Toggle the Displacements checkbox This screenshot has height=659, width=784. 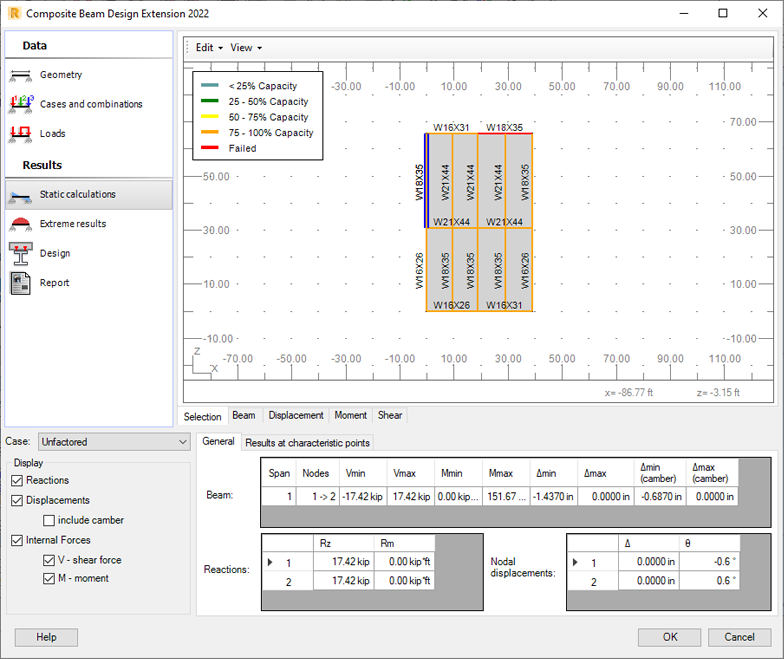pos(17,500)
